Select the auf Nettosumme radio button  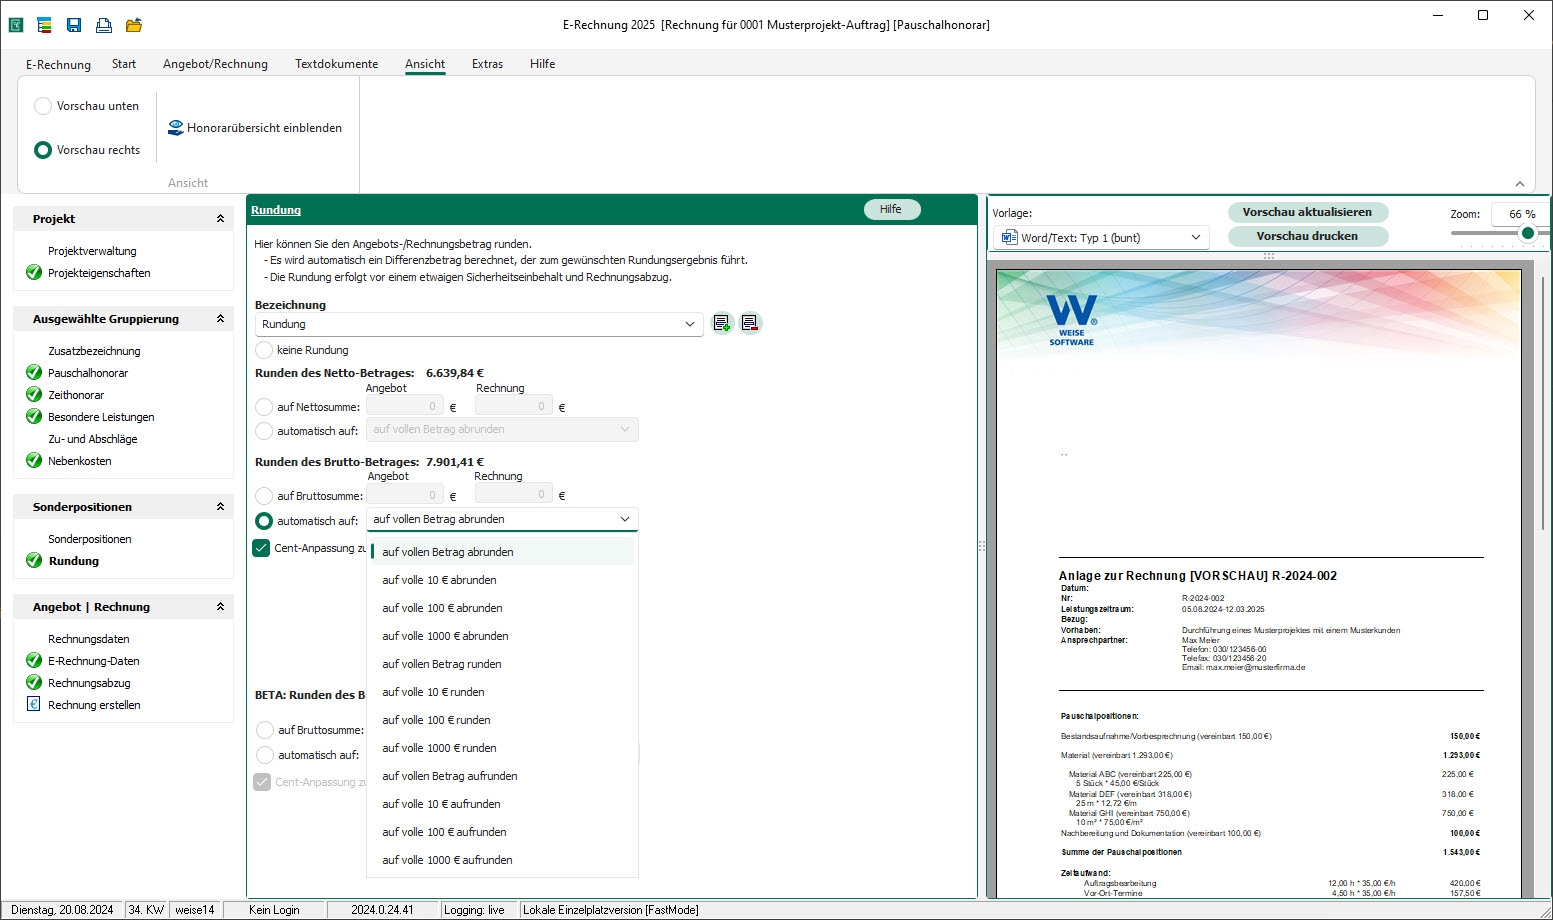[264, 407]
